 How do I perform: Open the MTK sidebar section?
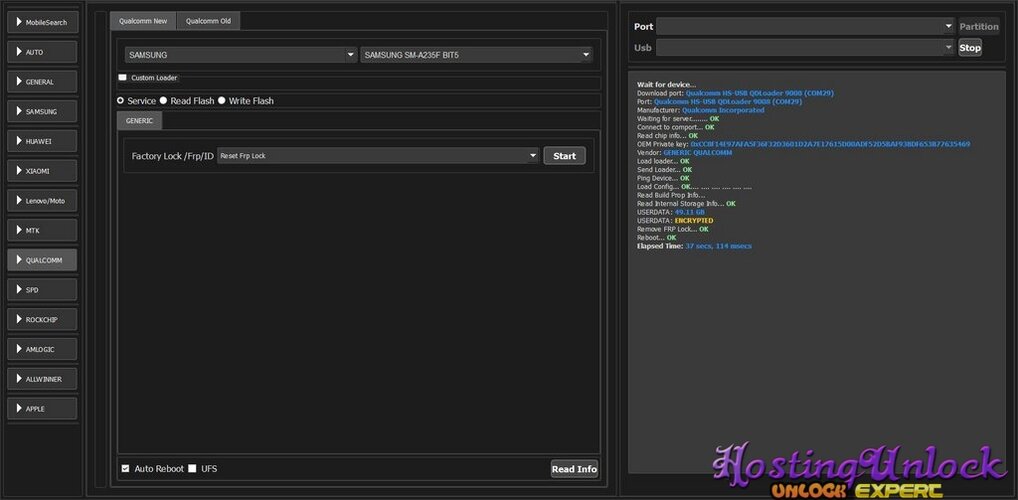tap(42, 230)
